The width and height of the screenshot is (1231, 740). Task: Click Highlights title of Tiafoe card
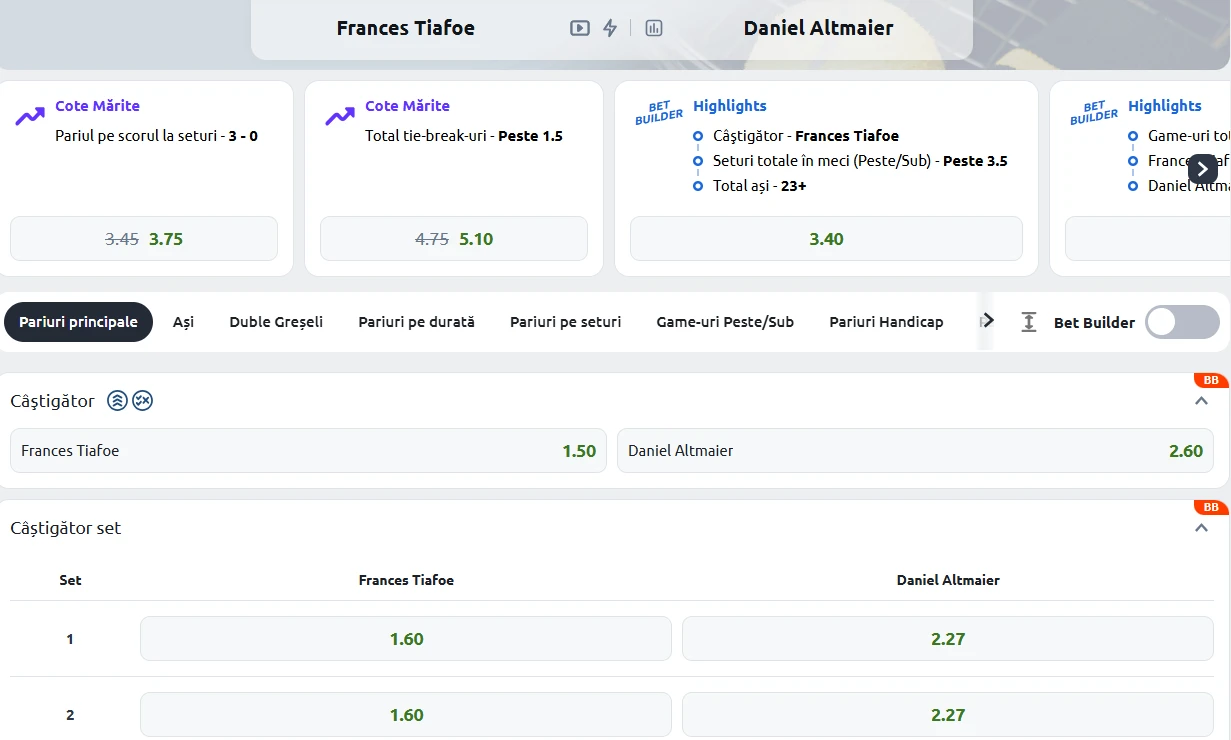(x=730, y=106)
